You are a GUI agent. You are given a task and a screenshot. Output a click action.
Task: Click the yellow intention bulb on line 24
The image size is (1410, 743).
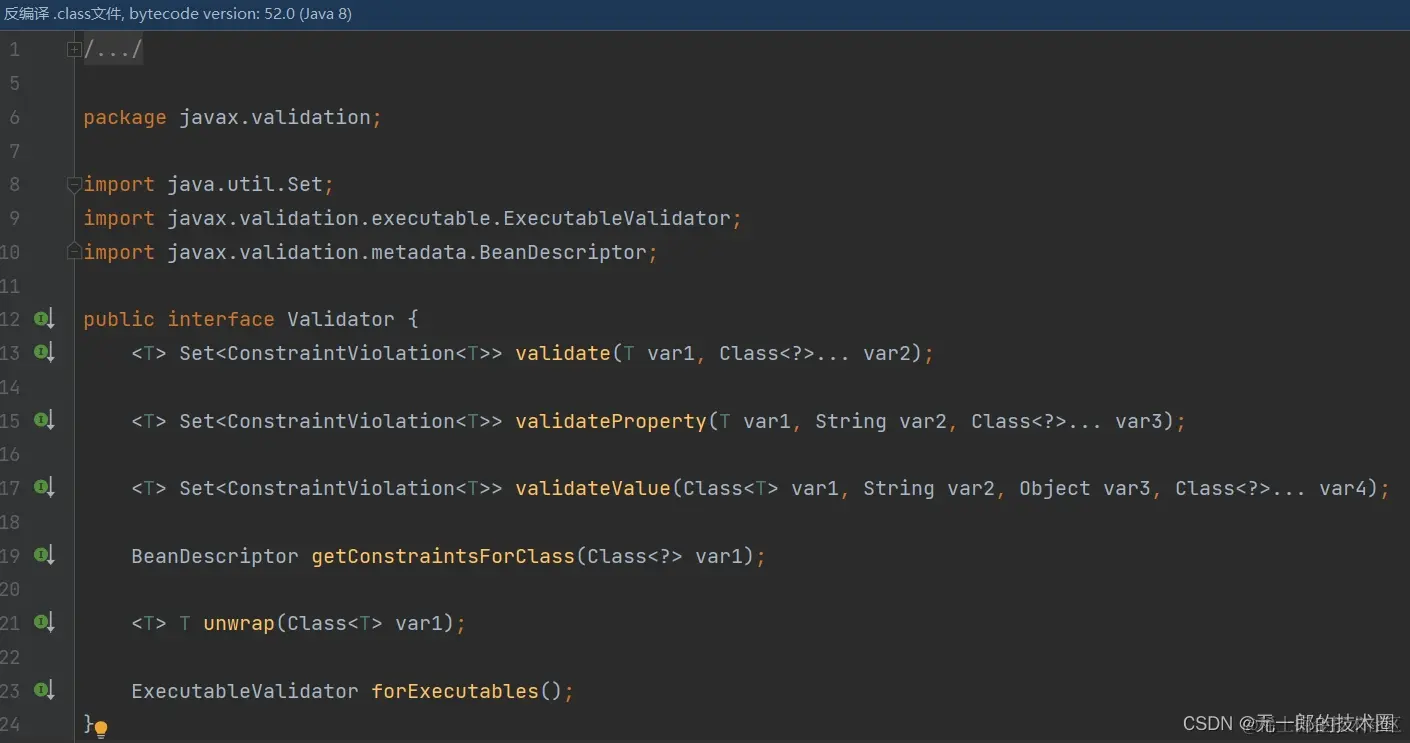[101, 729]
